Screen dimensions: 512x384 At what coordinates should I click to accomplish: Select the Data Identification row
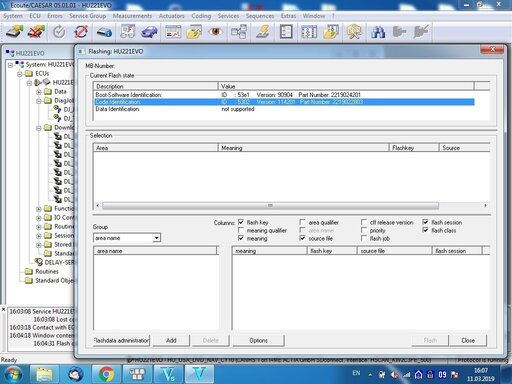[x=284, y=109]
